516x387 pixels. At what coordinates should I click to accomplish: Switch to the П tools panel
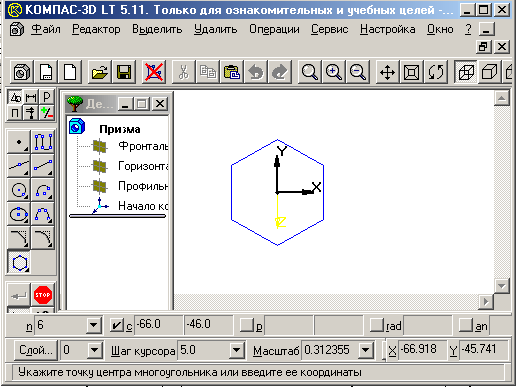[x=15, y=113]
